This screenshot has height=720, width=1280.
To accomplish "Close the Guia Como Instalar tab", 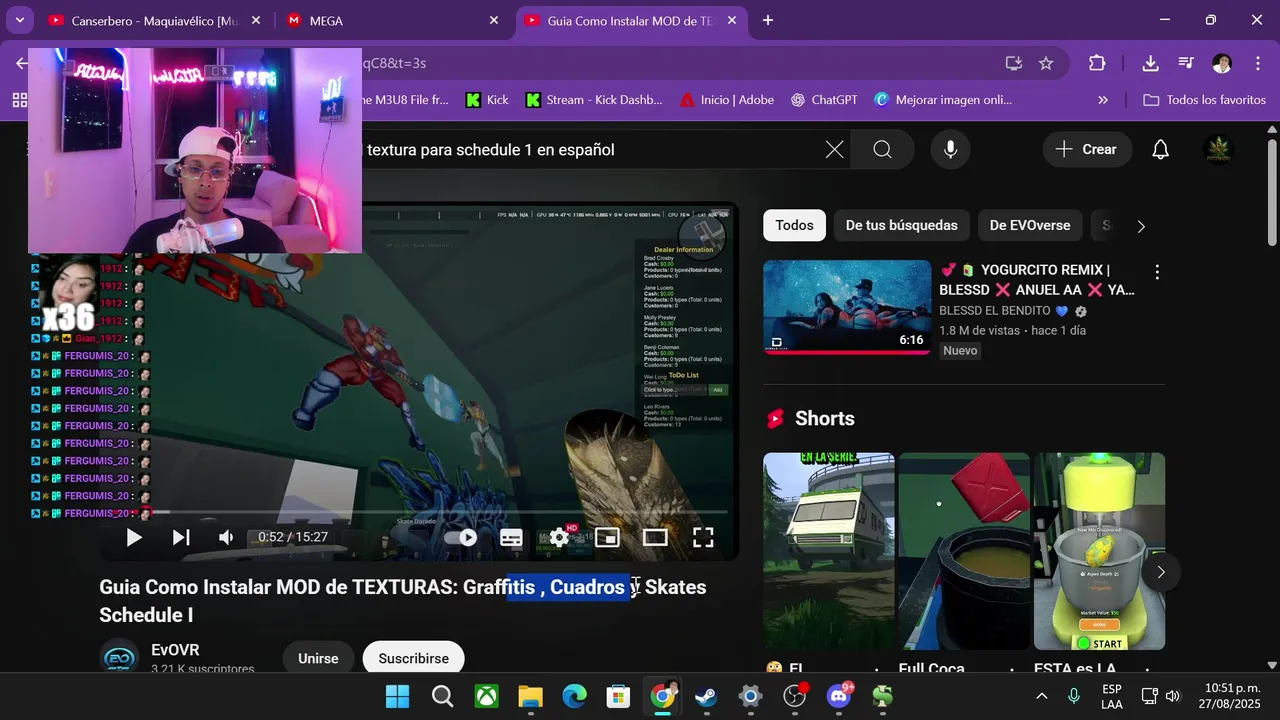I will (x=733, y=20).
